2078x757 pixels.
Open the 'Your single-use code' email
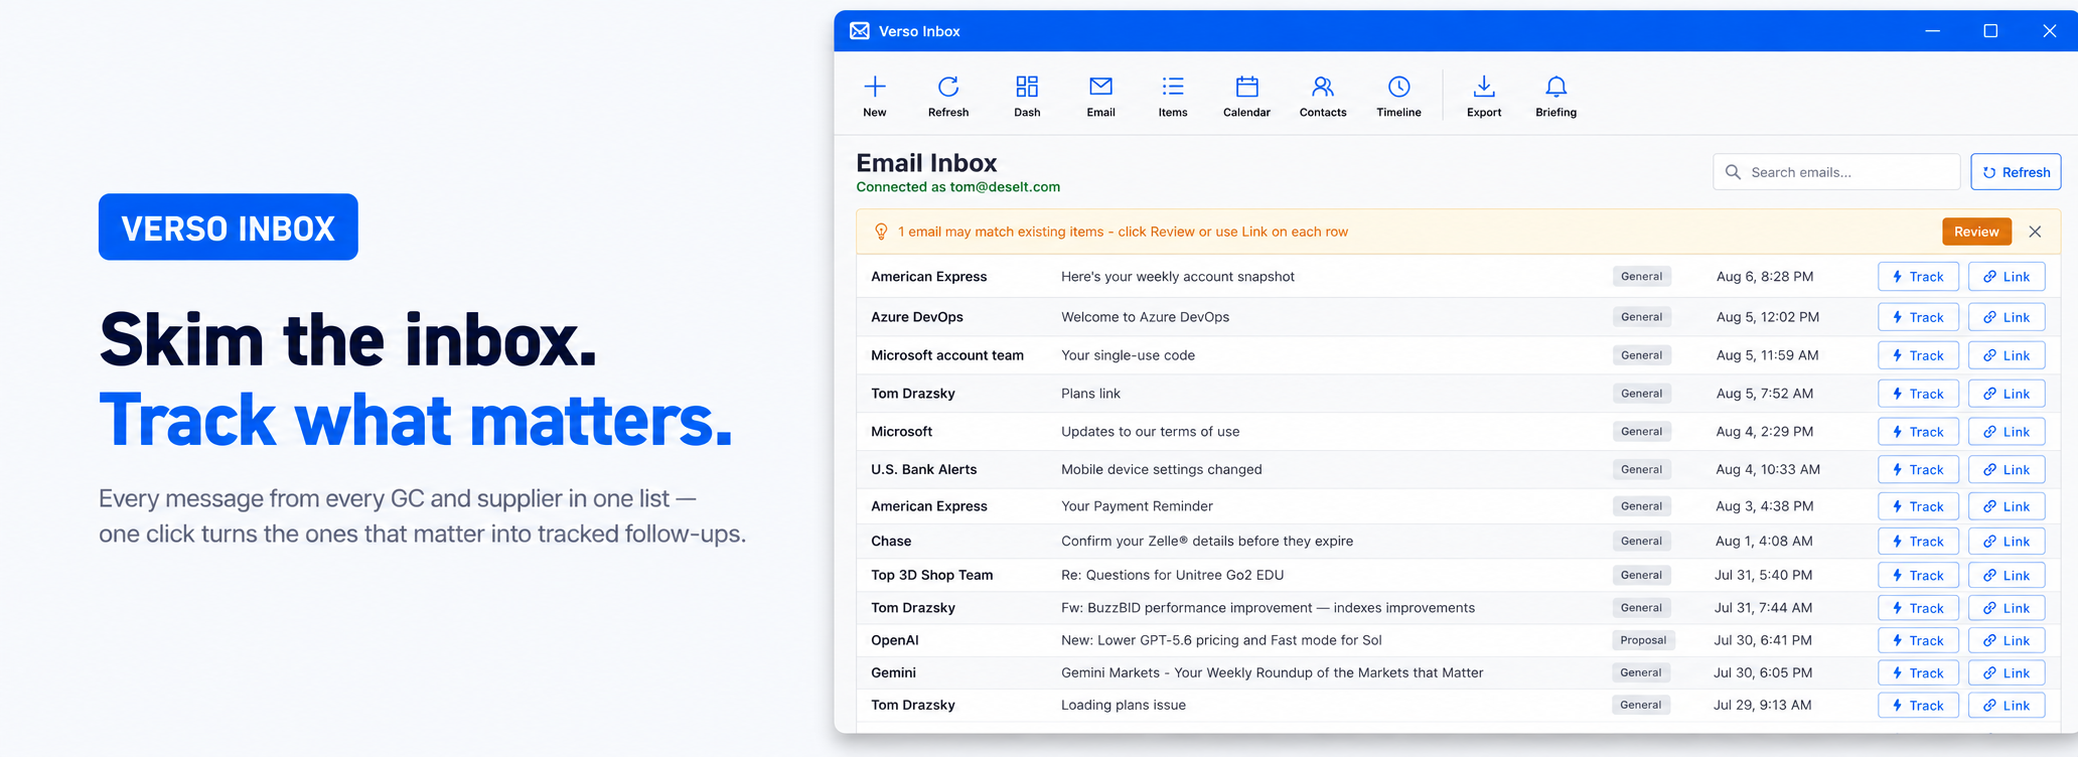1128,355
